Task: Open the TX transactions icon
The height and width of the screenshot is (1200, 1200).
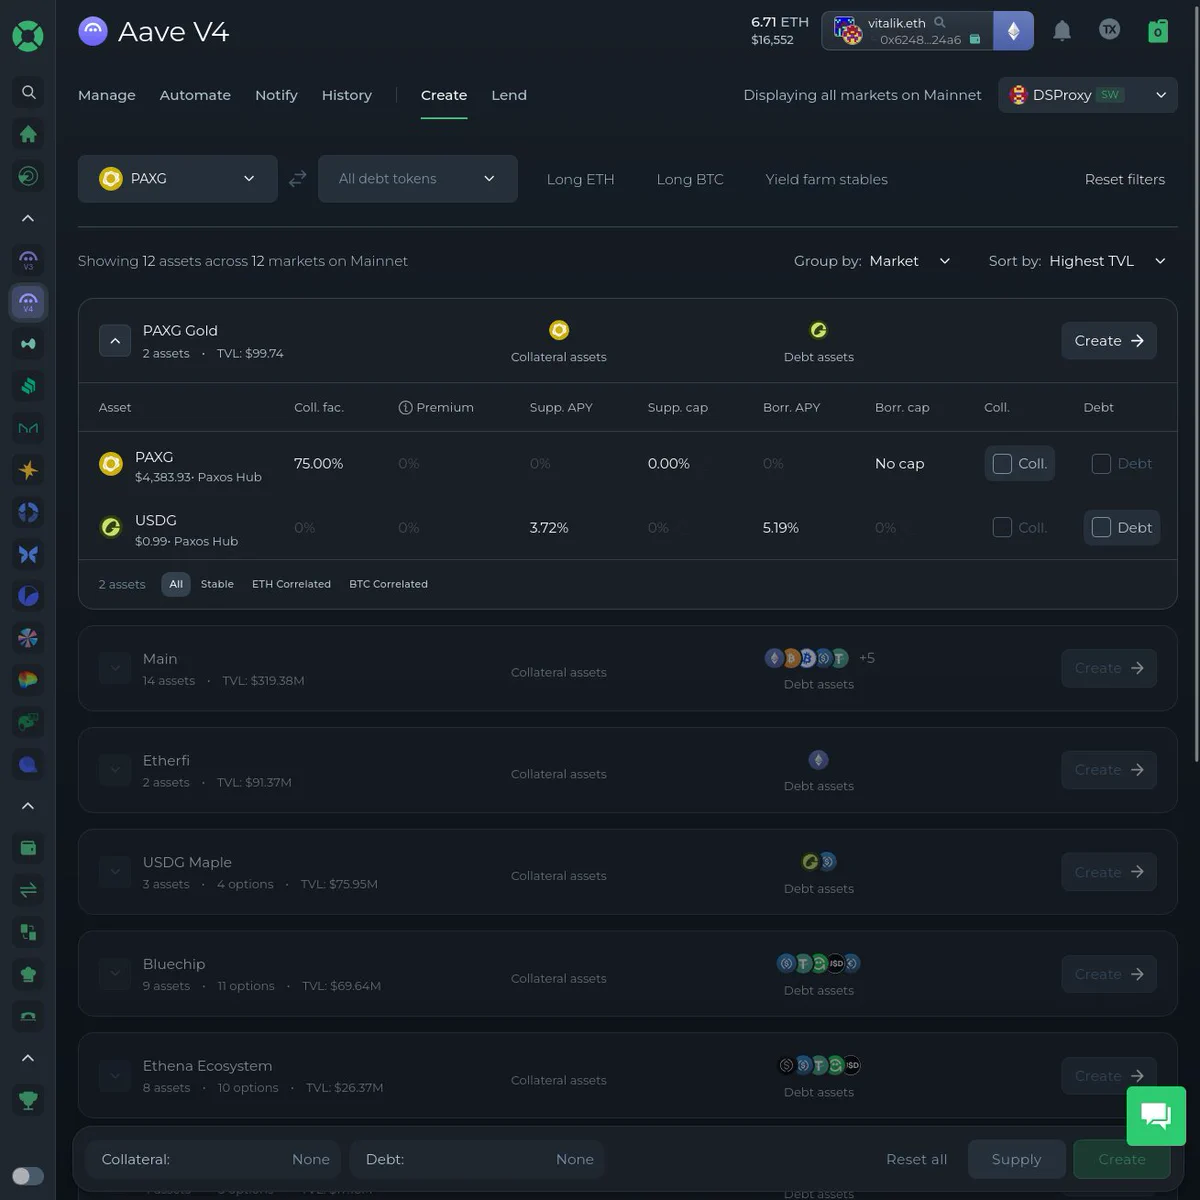Action: 1109,30
